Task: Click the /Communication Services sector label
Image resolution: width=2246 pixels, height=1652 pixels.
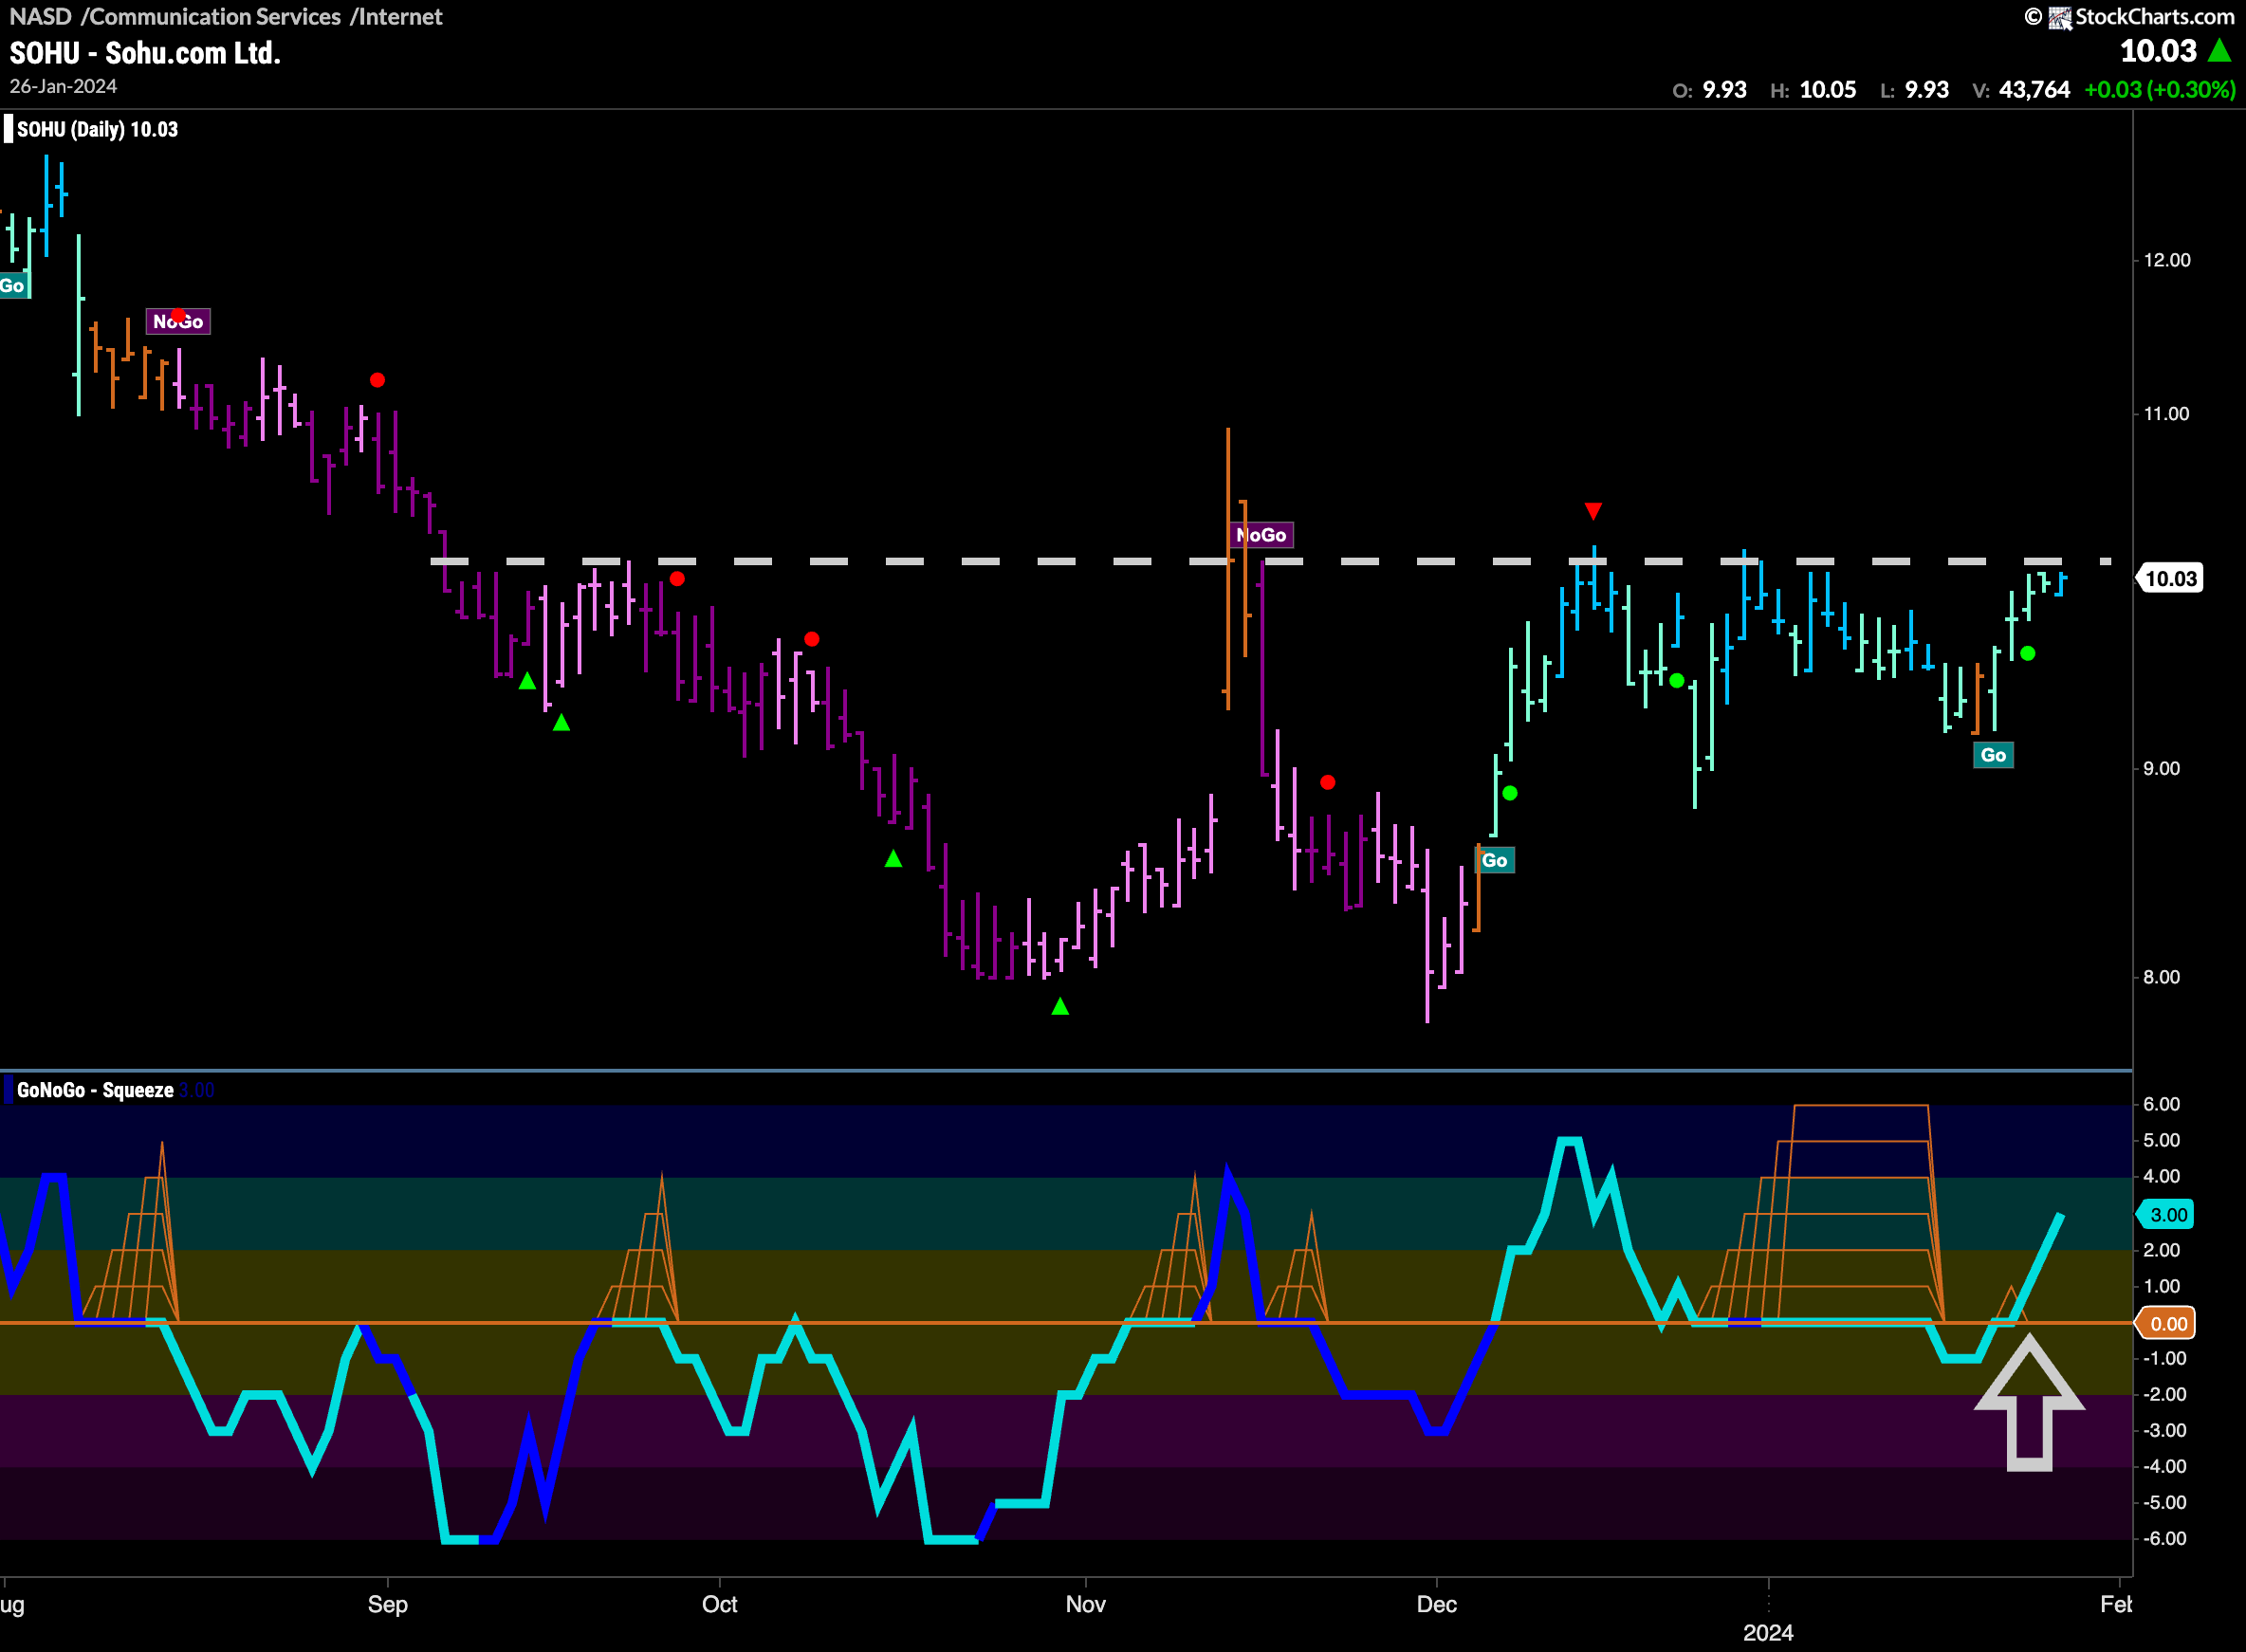Action: [x=211, y=16]
